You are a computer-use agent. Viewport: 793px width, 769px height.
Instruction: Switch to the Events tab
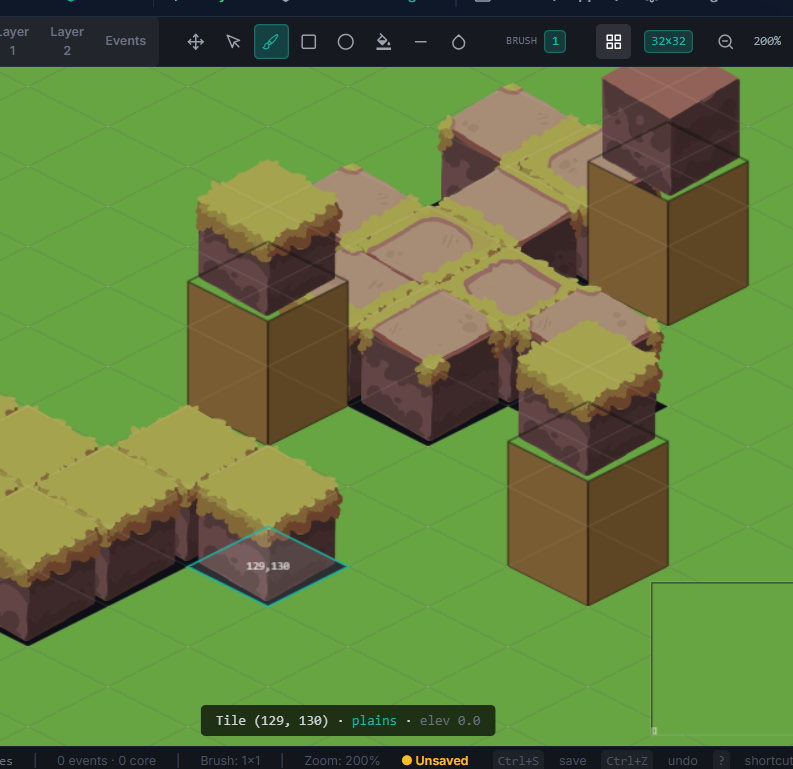[x=125, y=41]
